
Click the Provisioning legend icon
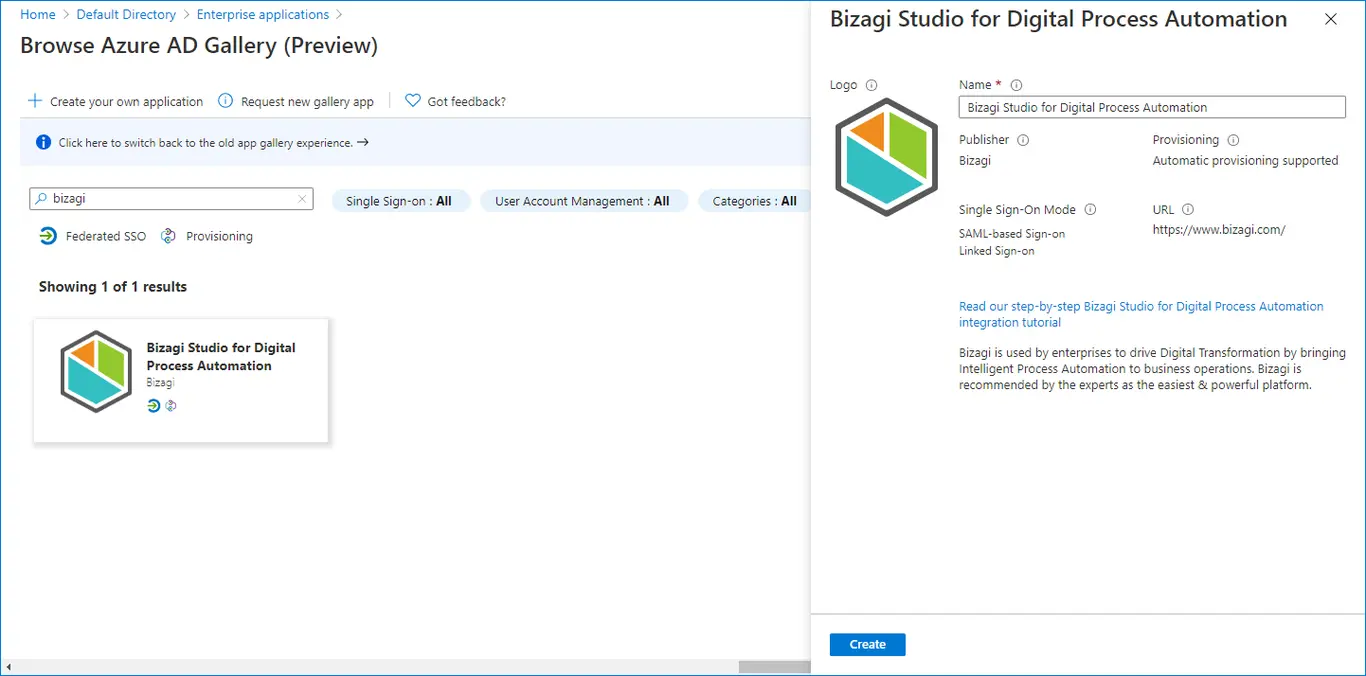pos(168,236)
